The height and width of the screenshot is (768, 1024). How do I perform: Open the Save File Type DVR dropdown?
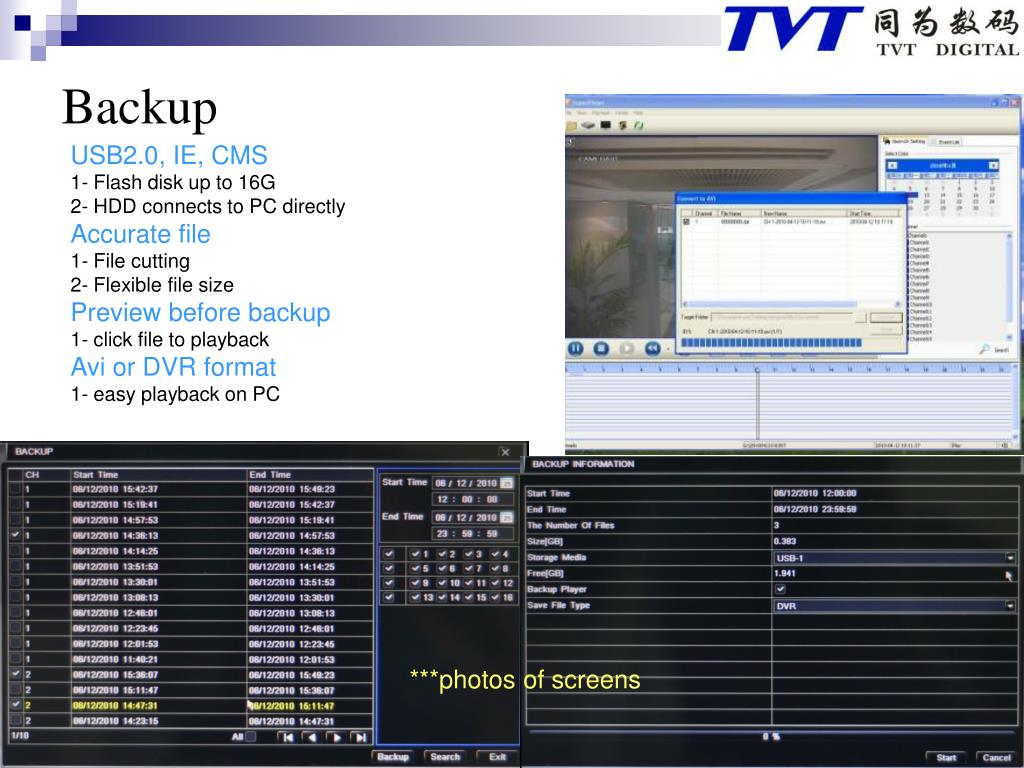pos(1010,606)
